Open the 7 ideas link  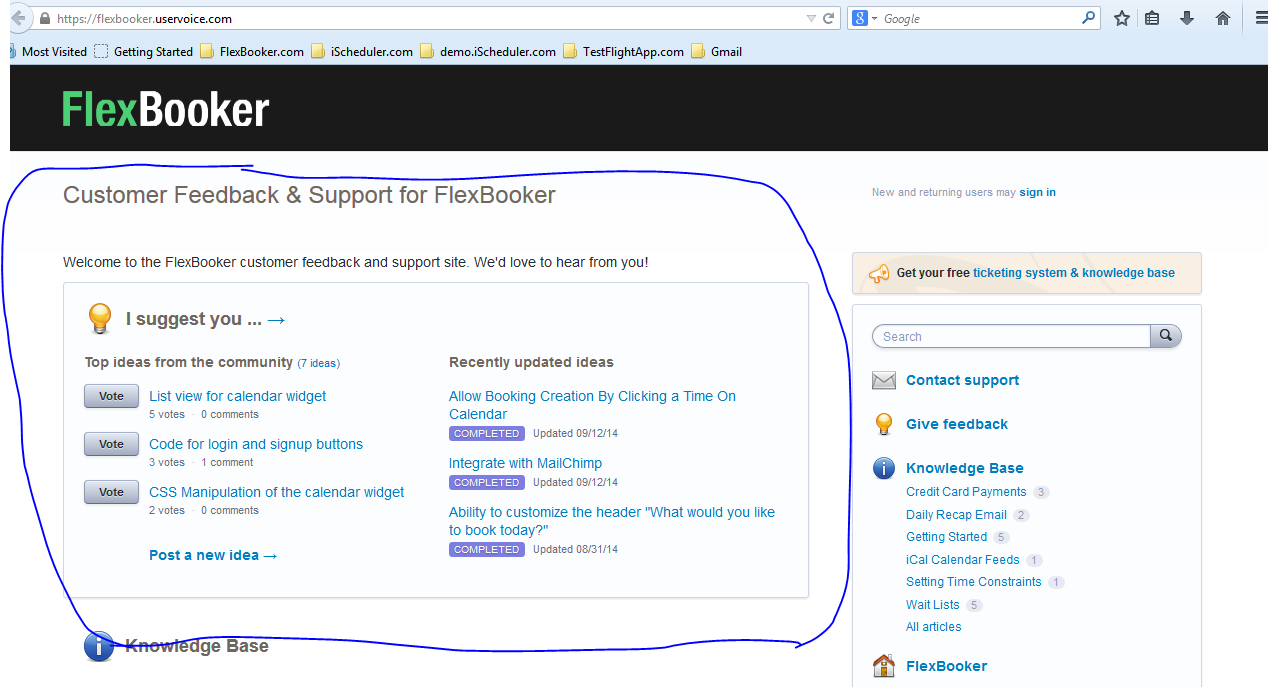[319, 363]
